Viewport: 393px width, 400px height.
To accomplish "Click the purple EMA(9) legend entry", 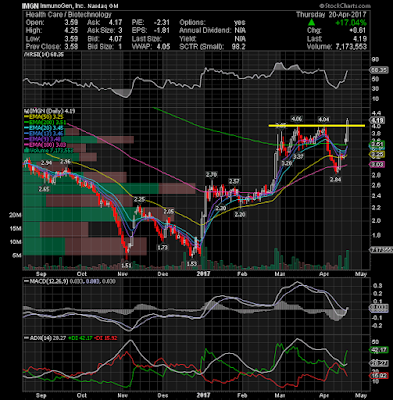I will point(42,139).
